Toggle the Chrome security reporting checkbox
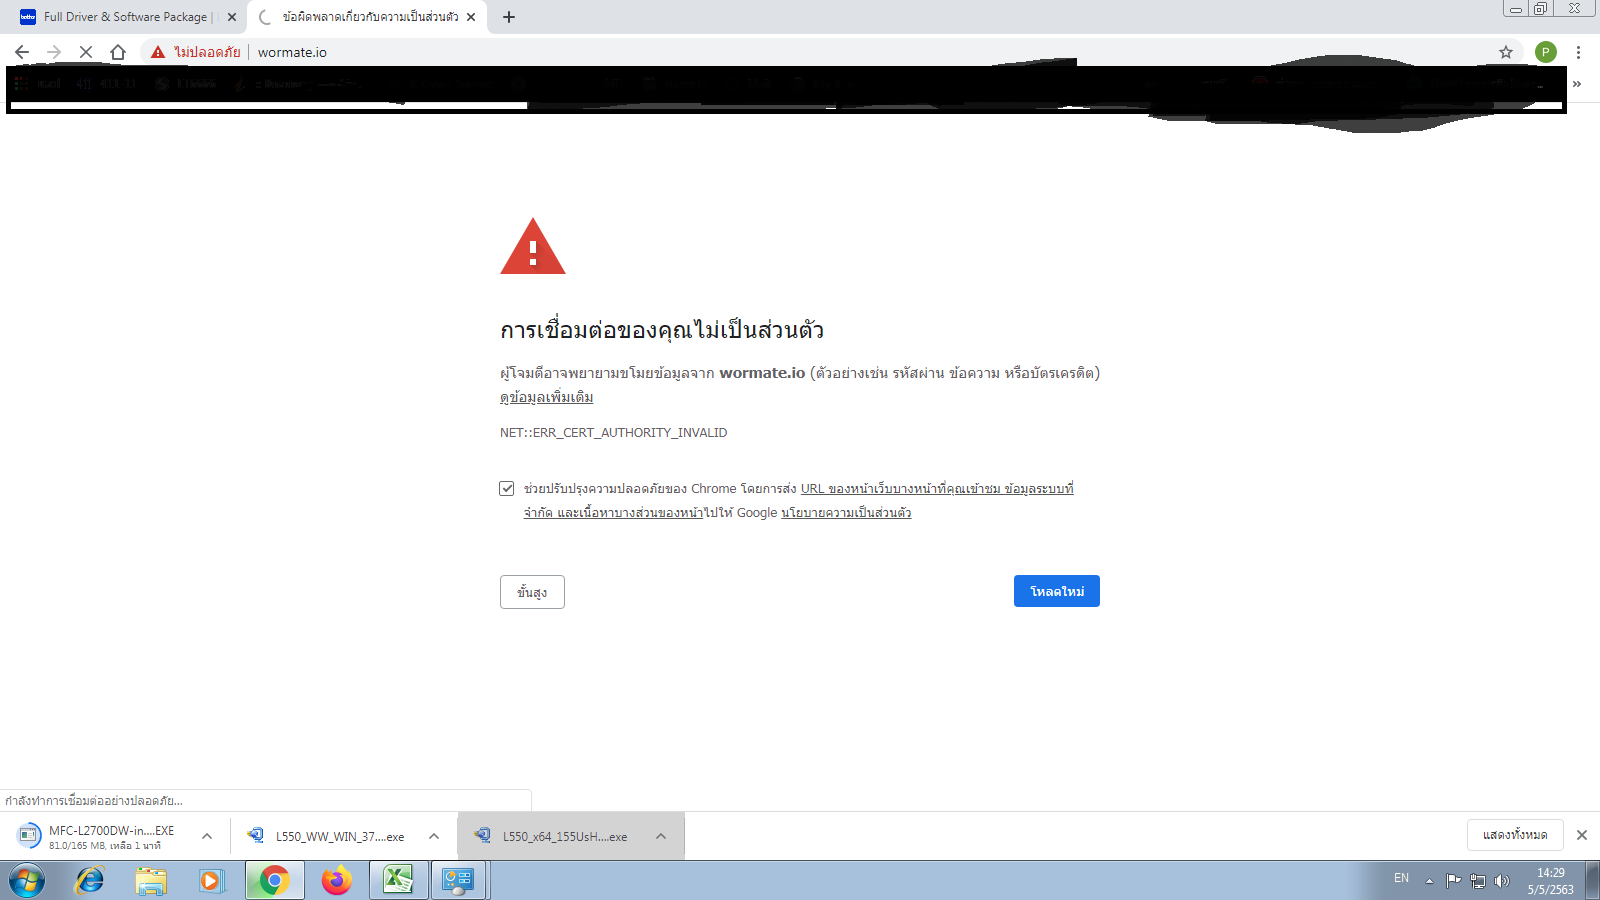 coord(507,489)
